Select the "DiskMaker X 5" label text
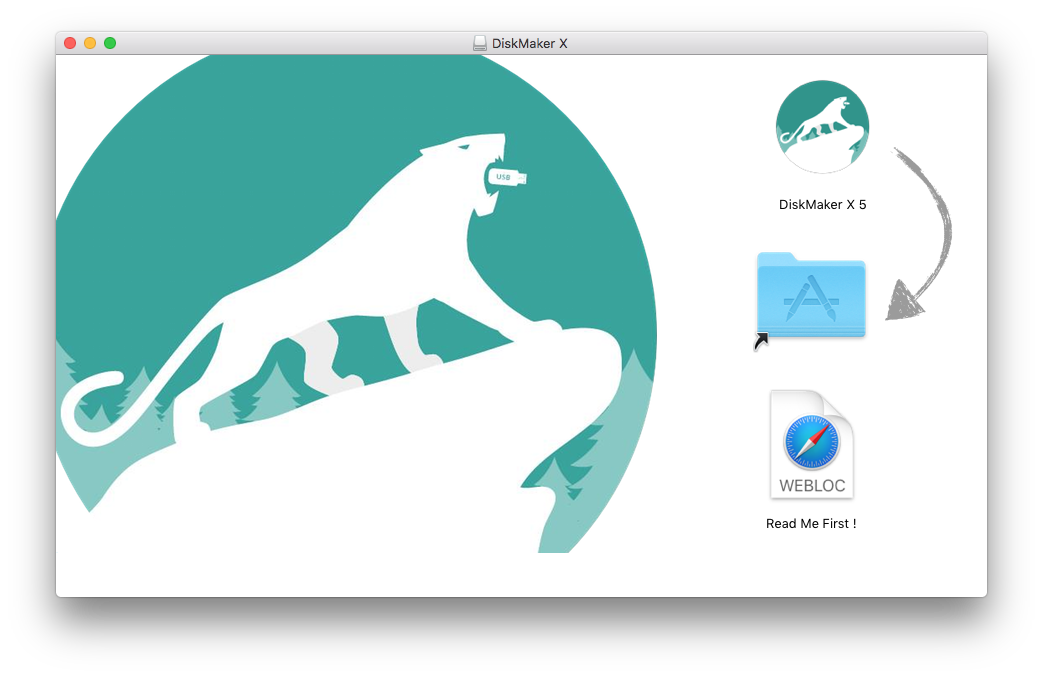Image resolution: width=1043 pixels, height=677 pixels. [x=822, y=205]
